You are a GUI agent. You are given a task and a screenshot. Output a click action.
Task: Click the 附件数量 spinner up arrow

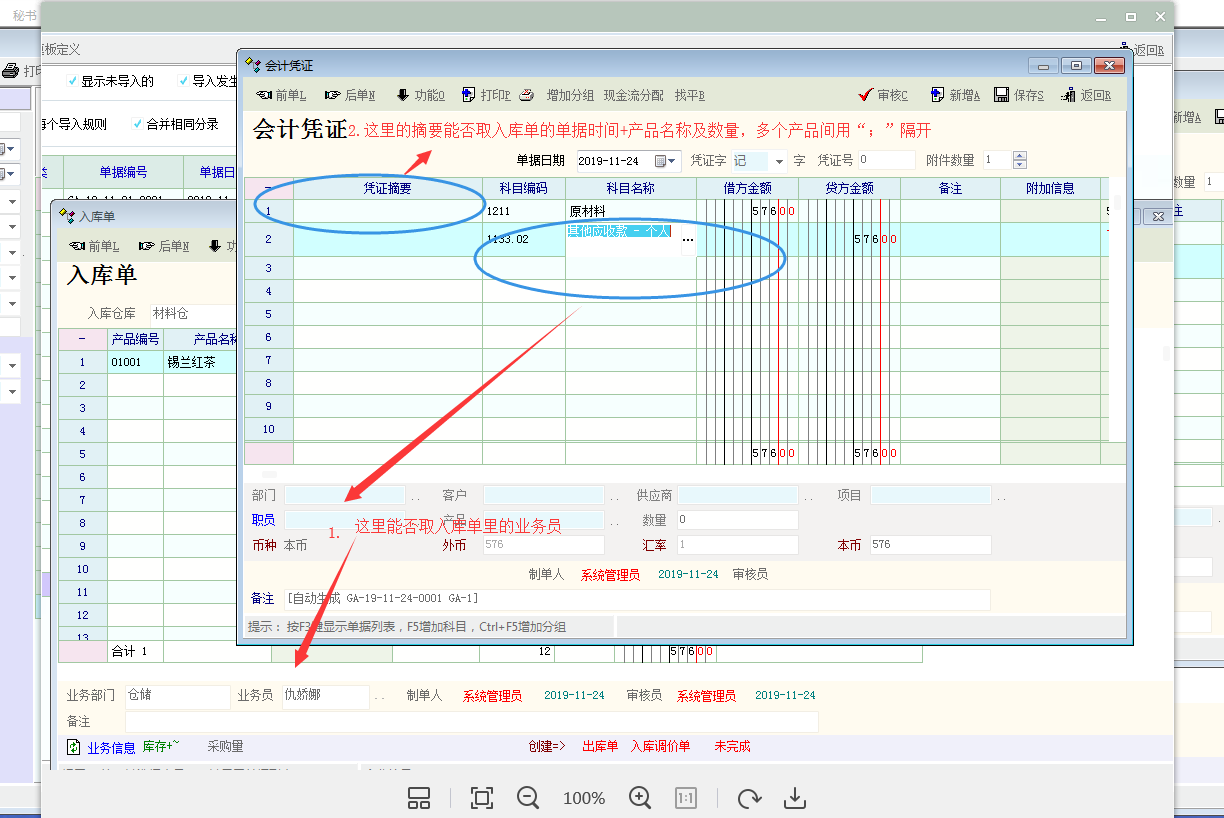coord(1020,156)
